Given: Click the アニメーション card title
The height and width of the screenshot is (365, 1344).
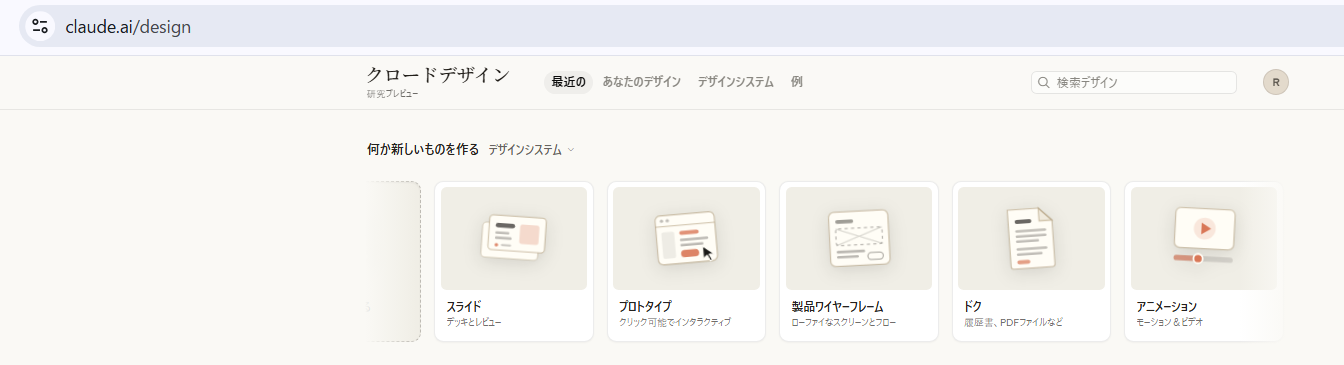Looking at the screenshot, I should click(1167, 306).
